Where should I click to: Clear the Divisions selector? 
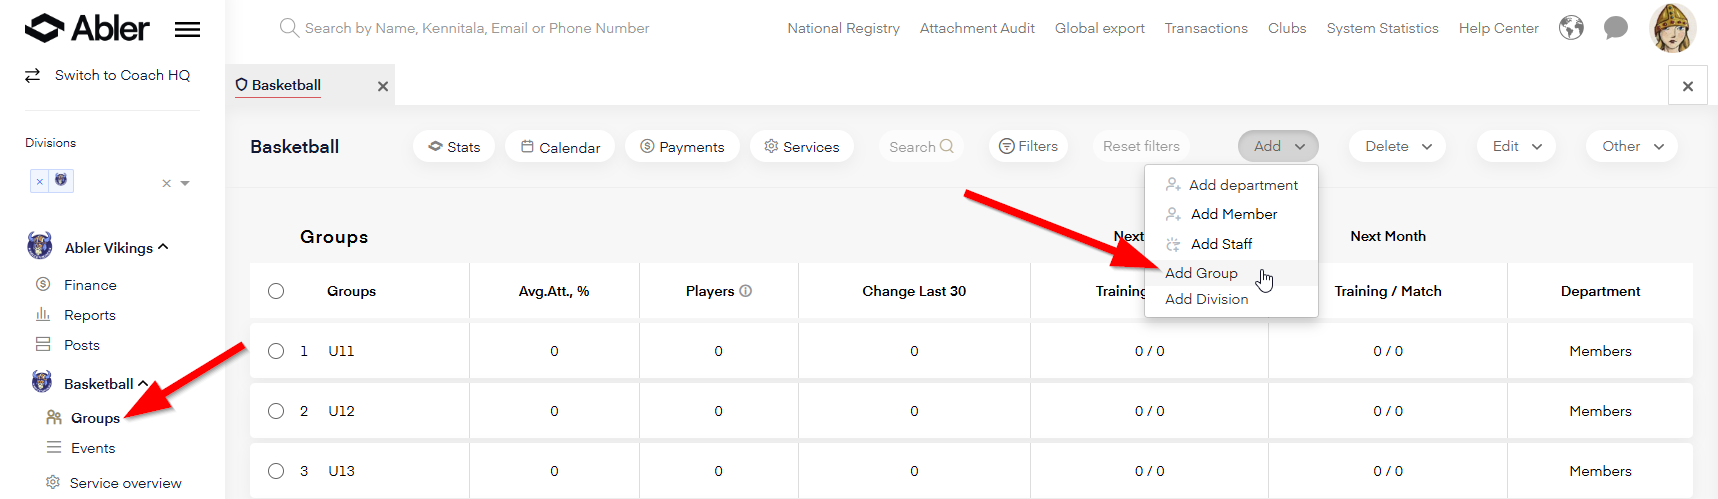tap(167, 183)
